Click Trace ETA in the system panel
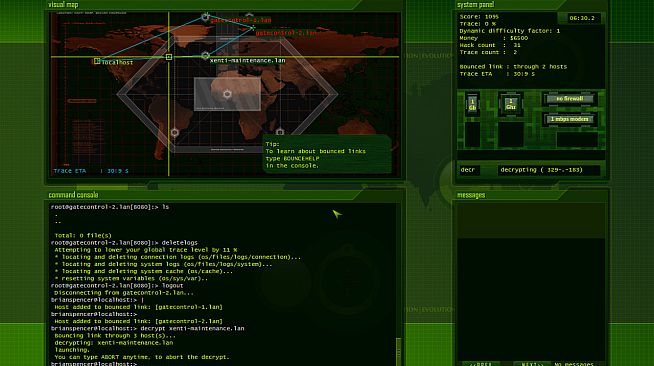This screenshot has width=654, height=366. 497,74
